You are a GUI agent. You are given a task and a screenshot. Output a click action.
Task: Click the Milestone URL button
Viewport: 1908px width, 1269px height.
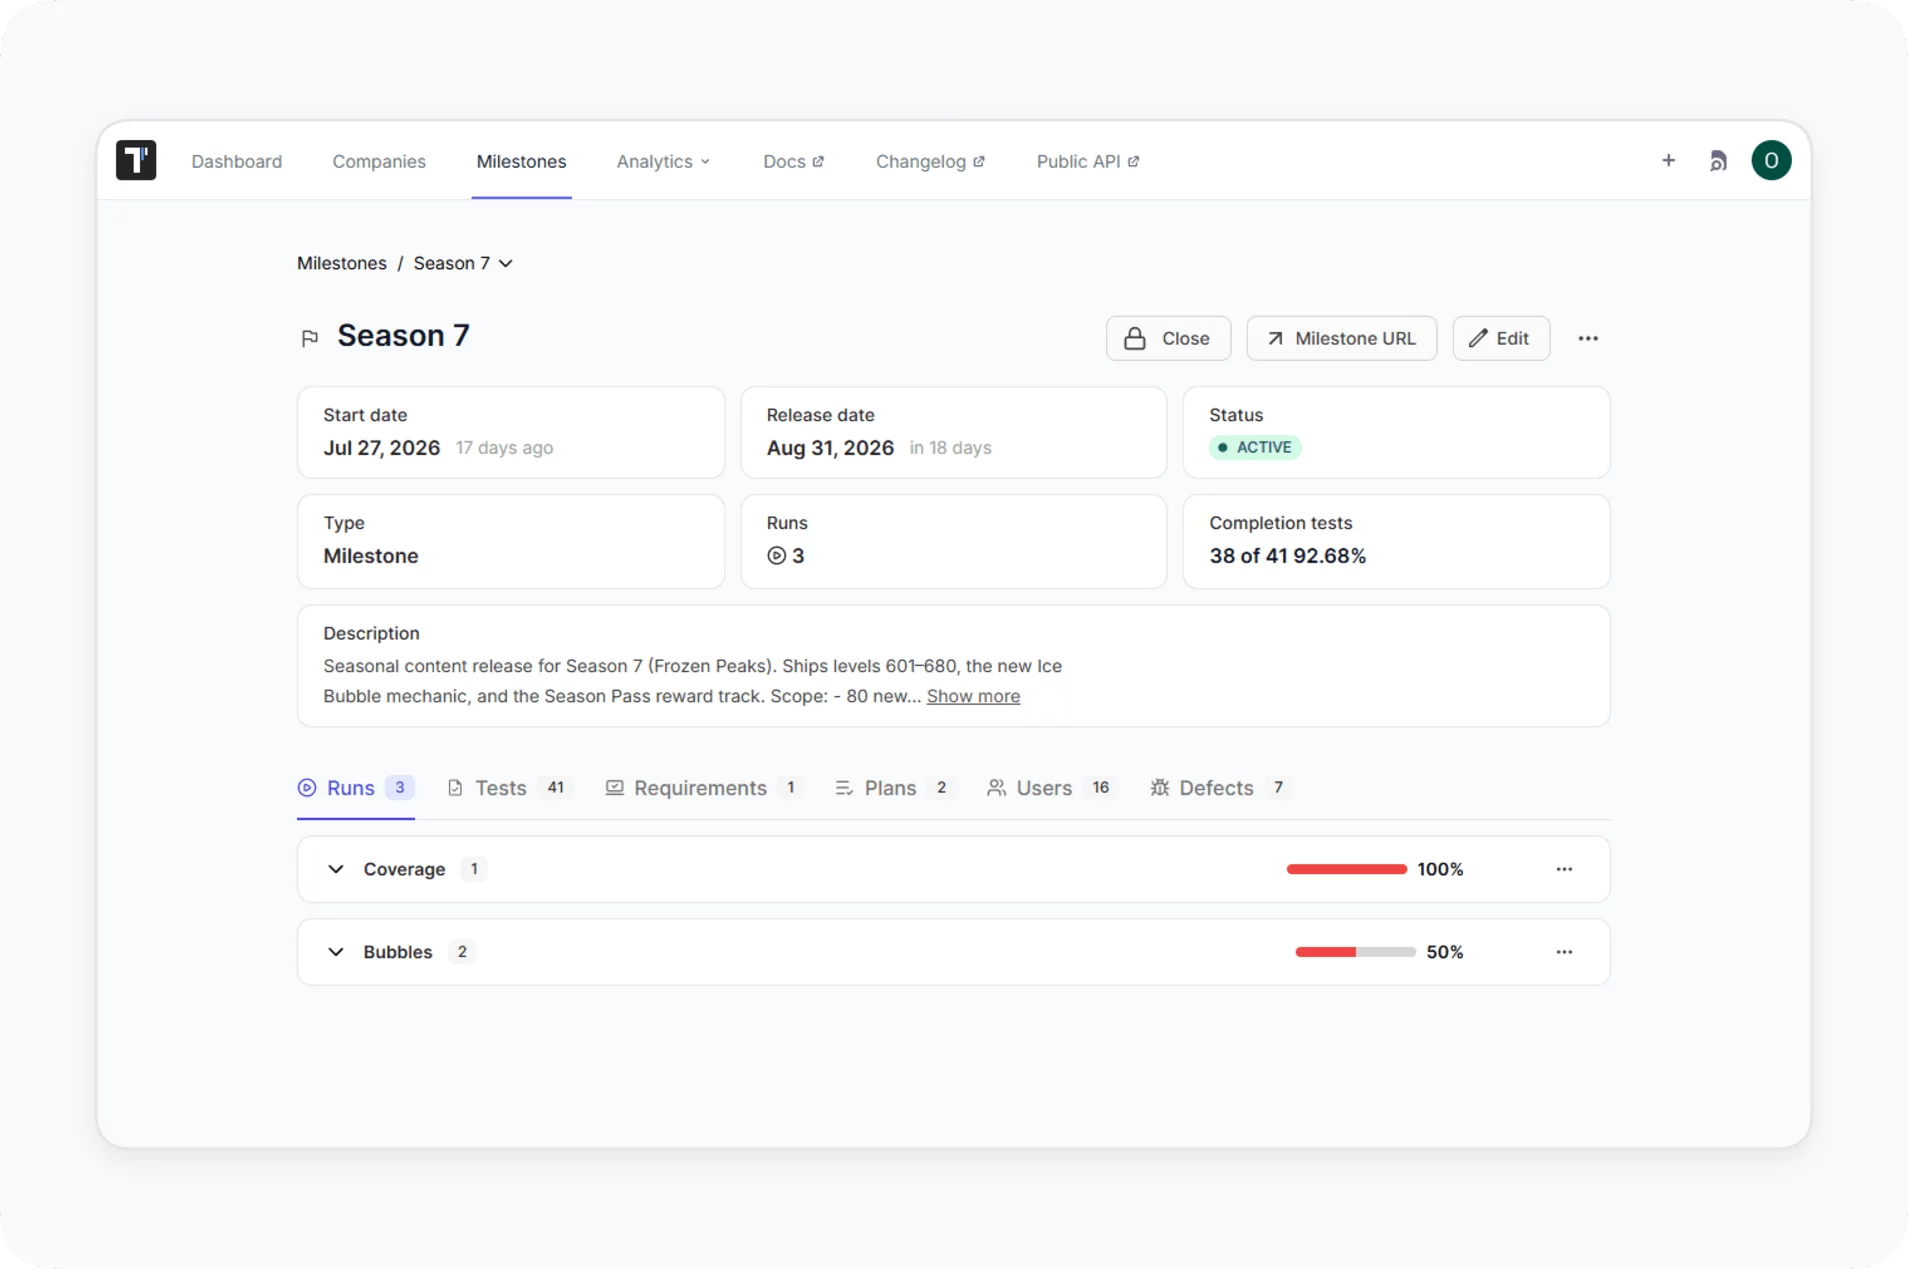[x=1341, y=338]
